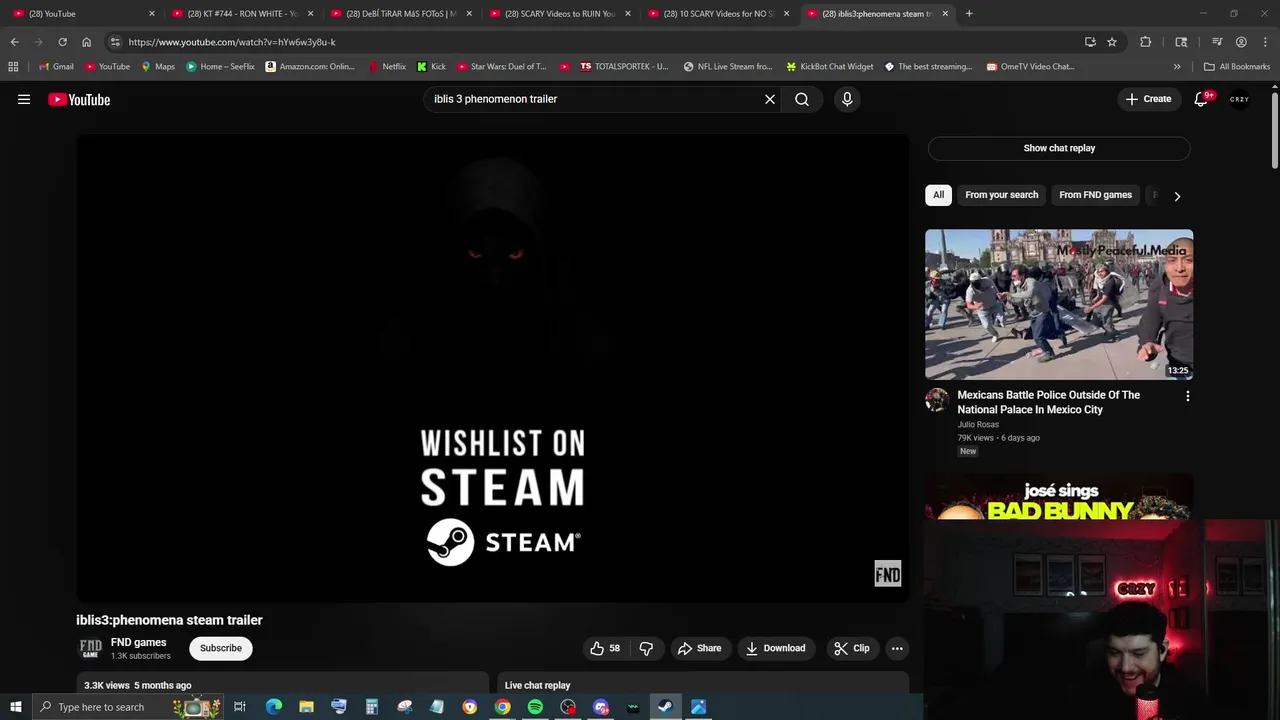Bookmark this page with the star icon
The height and width of the screenshot is (720, 1280).
[1112, 42]
